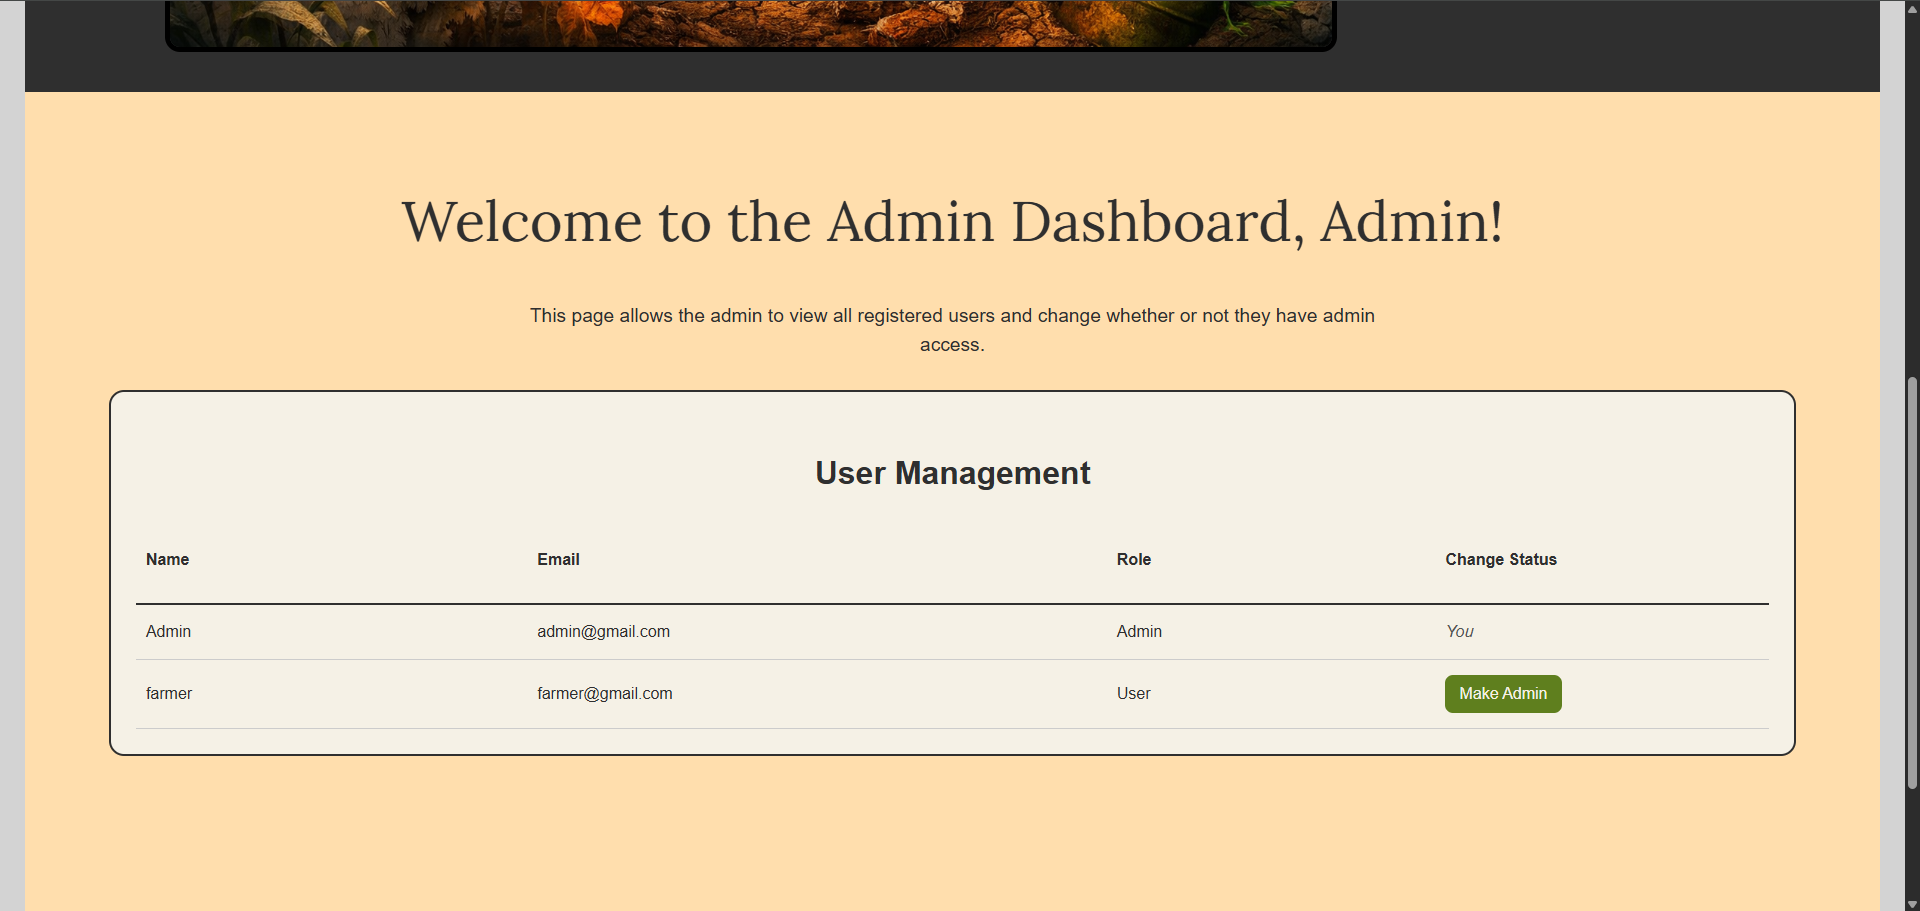
Task: Click the page description paragraph
Action: [x=951, y=329]
